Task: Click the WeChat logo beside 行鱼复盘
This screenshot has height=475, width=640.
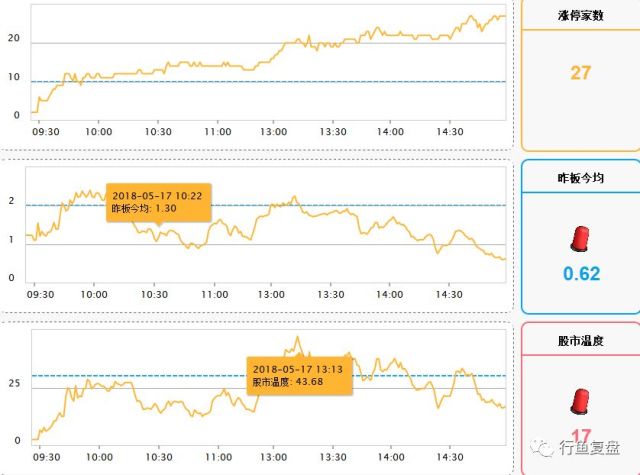Action: pos(544,448)
